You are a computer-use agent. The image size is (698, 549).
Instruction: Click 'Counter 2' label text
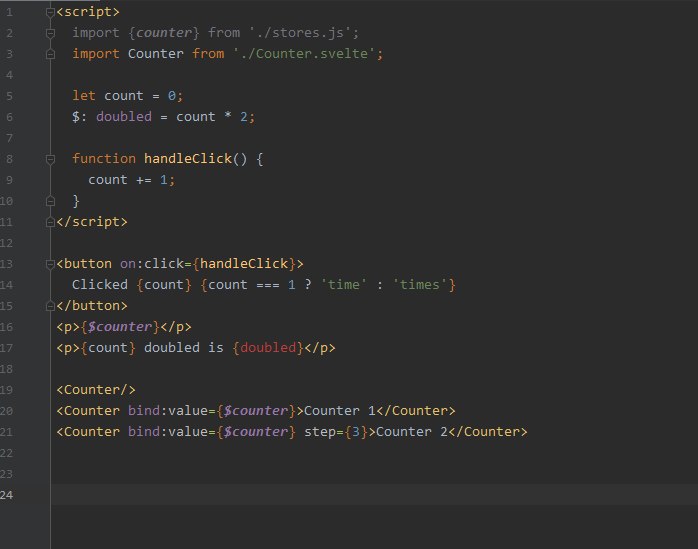pyautogui.click(x=412, y=432)
